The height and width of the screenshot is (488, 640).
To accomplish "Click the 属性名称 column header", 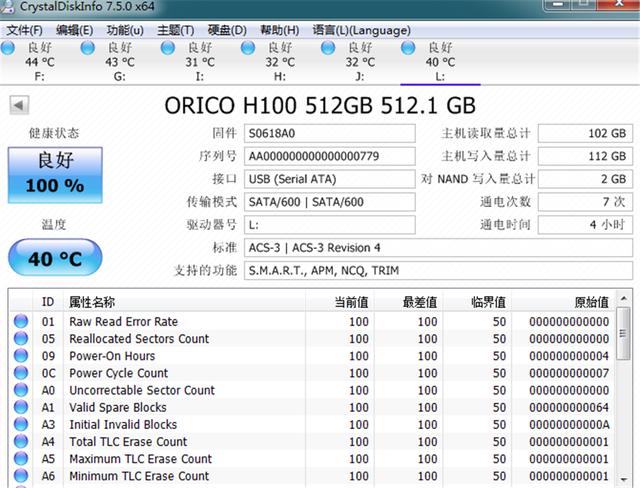I will click(184, 302).
